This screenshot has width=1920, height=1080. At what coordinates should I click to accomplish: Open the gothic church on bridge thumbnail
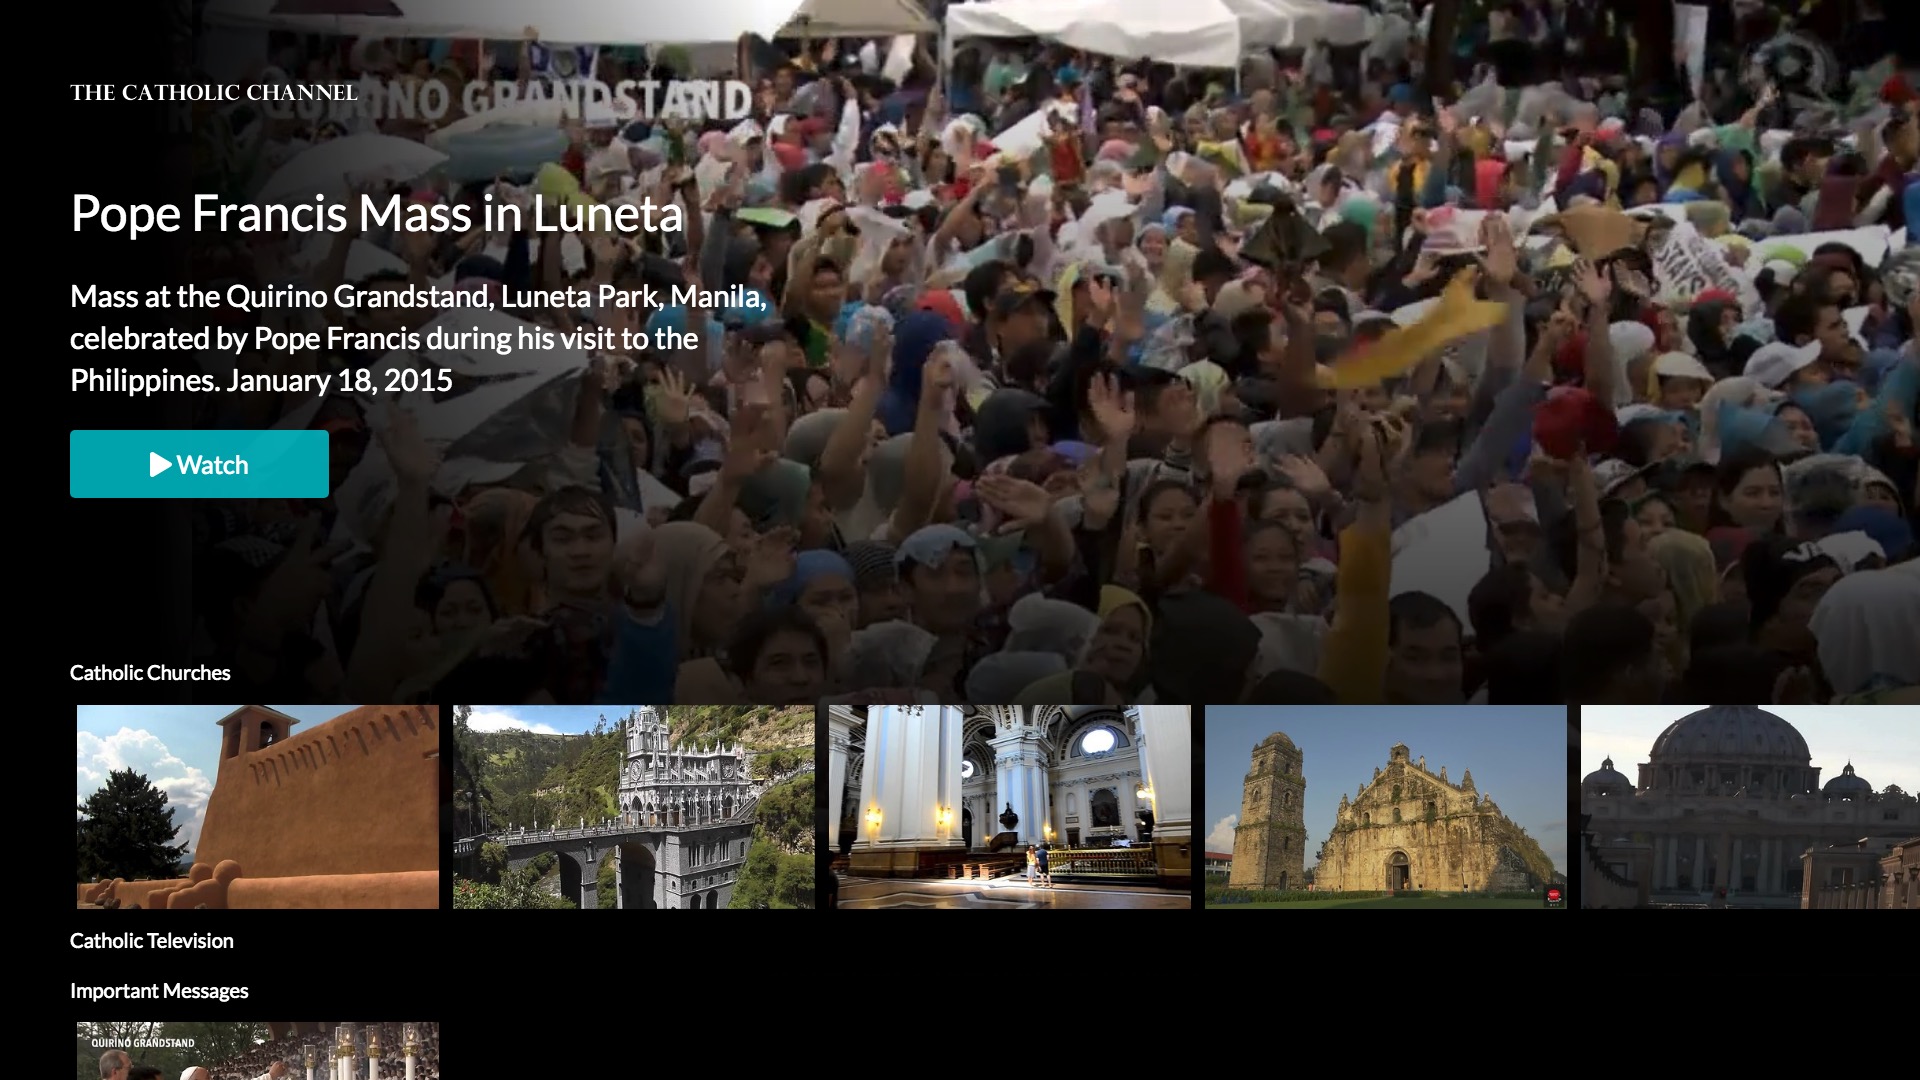(x=633, y=807)
